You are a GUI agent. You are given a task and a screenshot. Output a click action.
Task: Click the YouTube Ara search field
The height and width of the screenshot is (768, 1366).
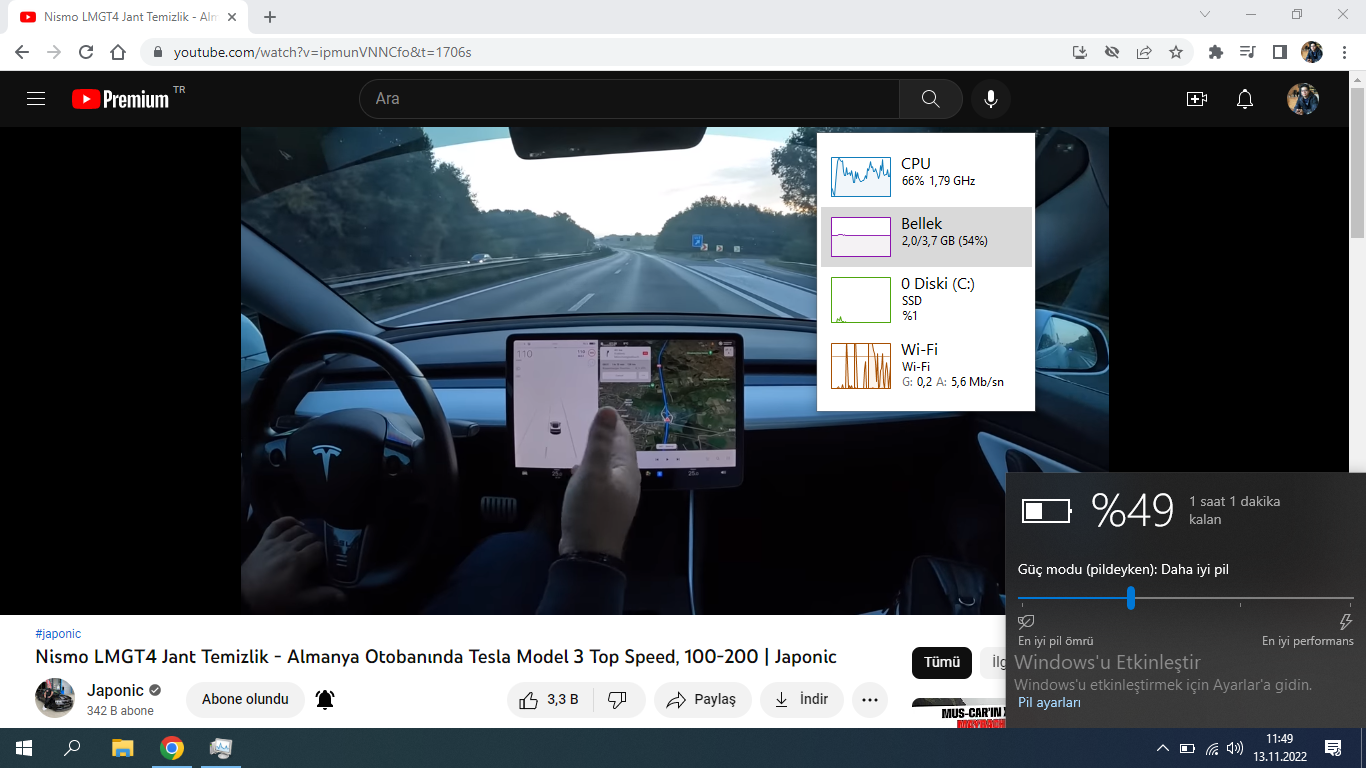pos(629,99)
